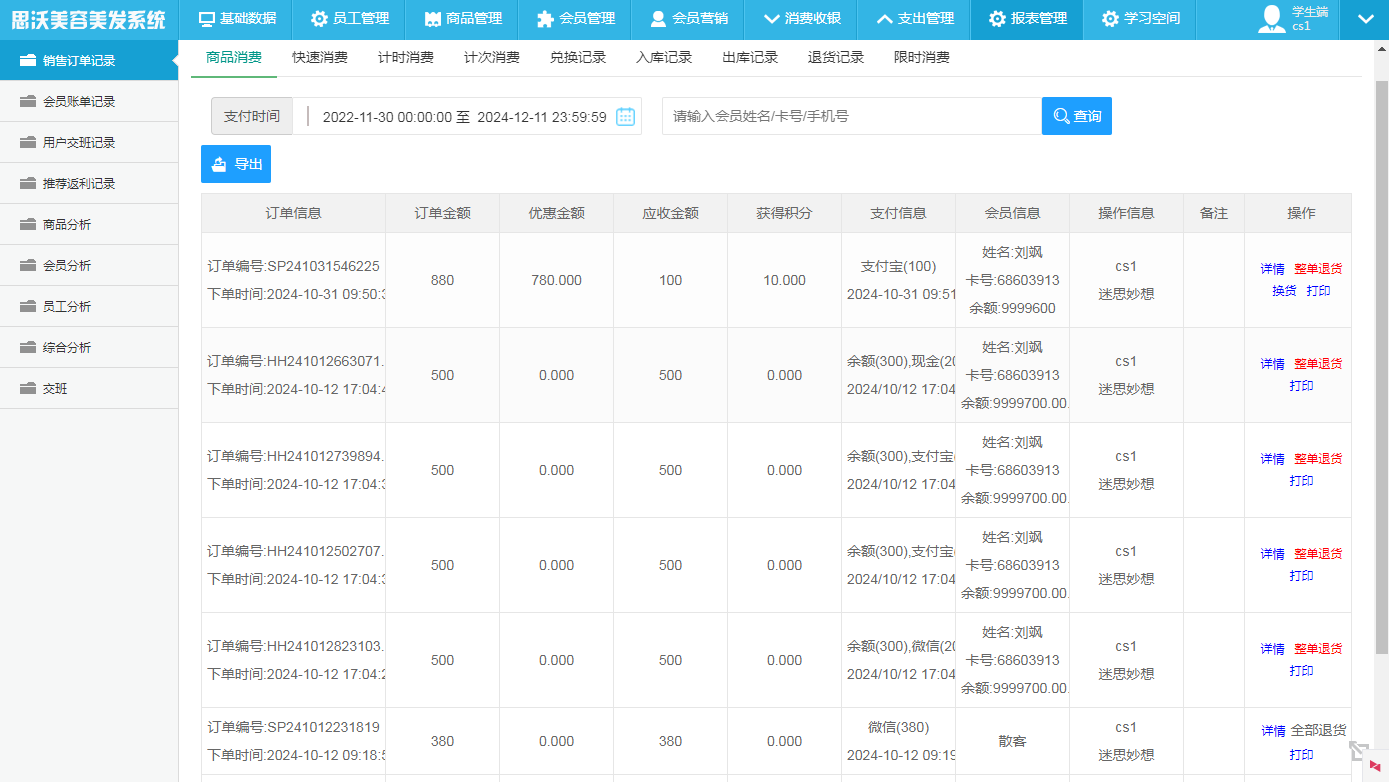Click 整单退货 for order SP241031546225
Viewport: 1389px width, 782px height.
(1317, 269)
